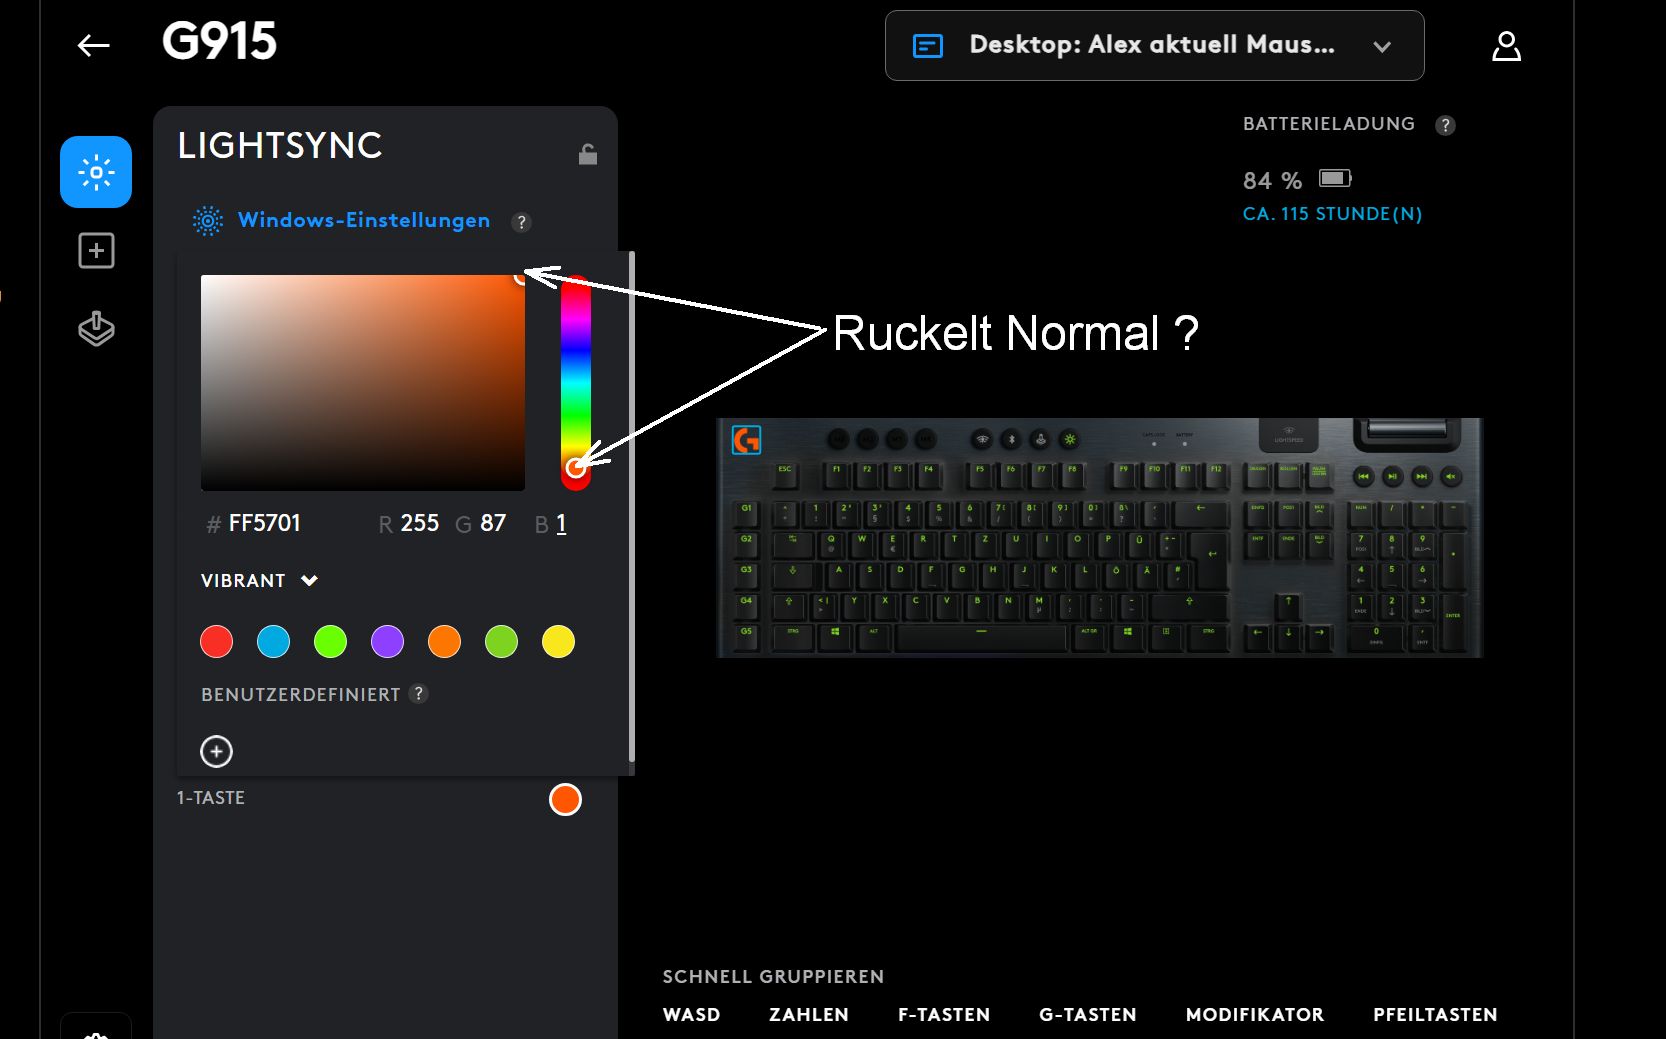Image resolution: width=1666 pixels, height=1039 pixels.
Task: Toggle the LIGHTSYNC lock icon
Action: tap(588, 153)
